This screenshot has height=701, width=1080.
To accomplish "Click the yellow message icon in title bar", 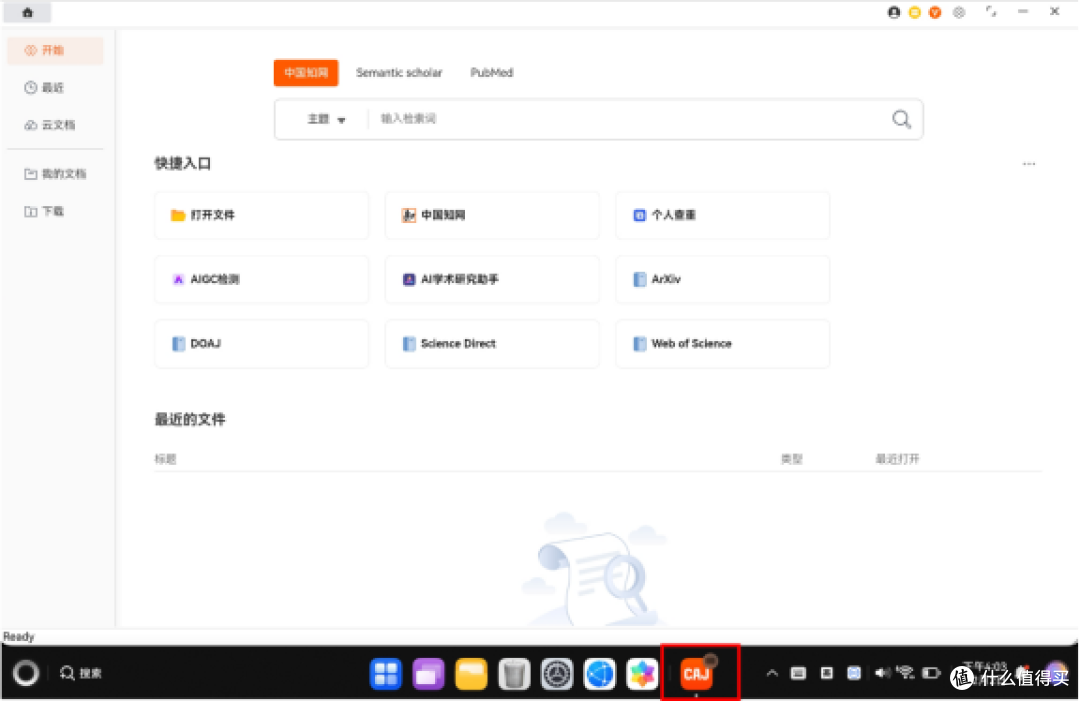I will tap(914, 12).
